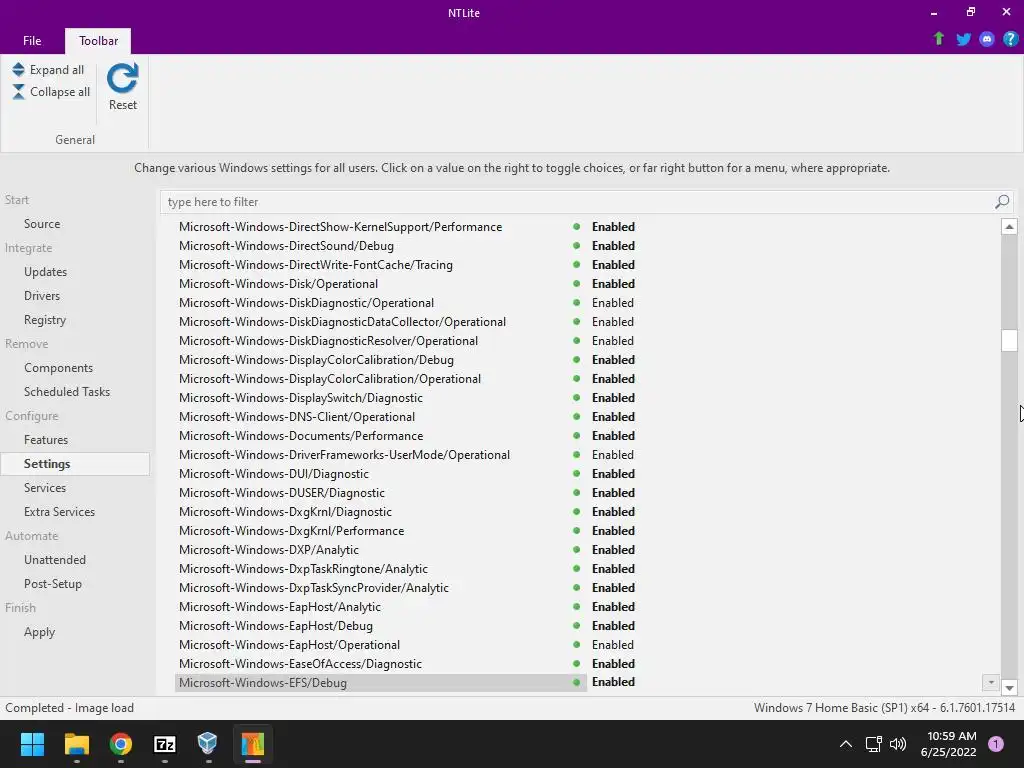Click the Reset icon in toolbar
The image size is (1024, 768).
(x=122, y=78)
